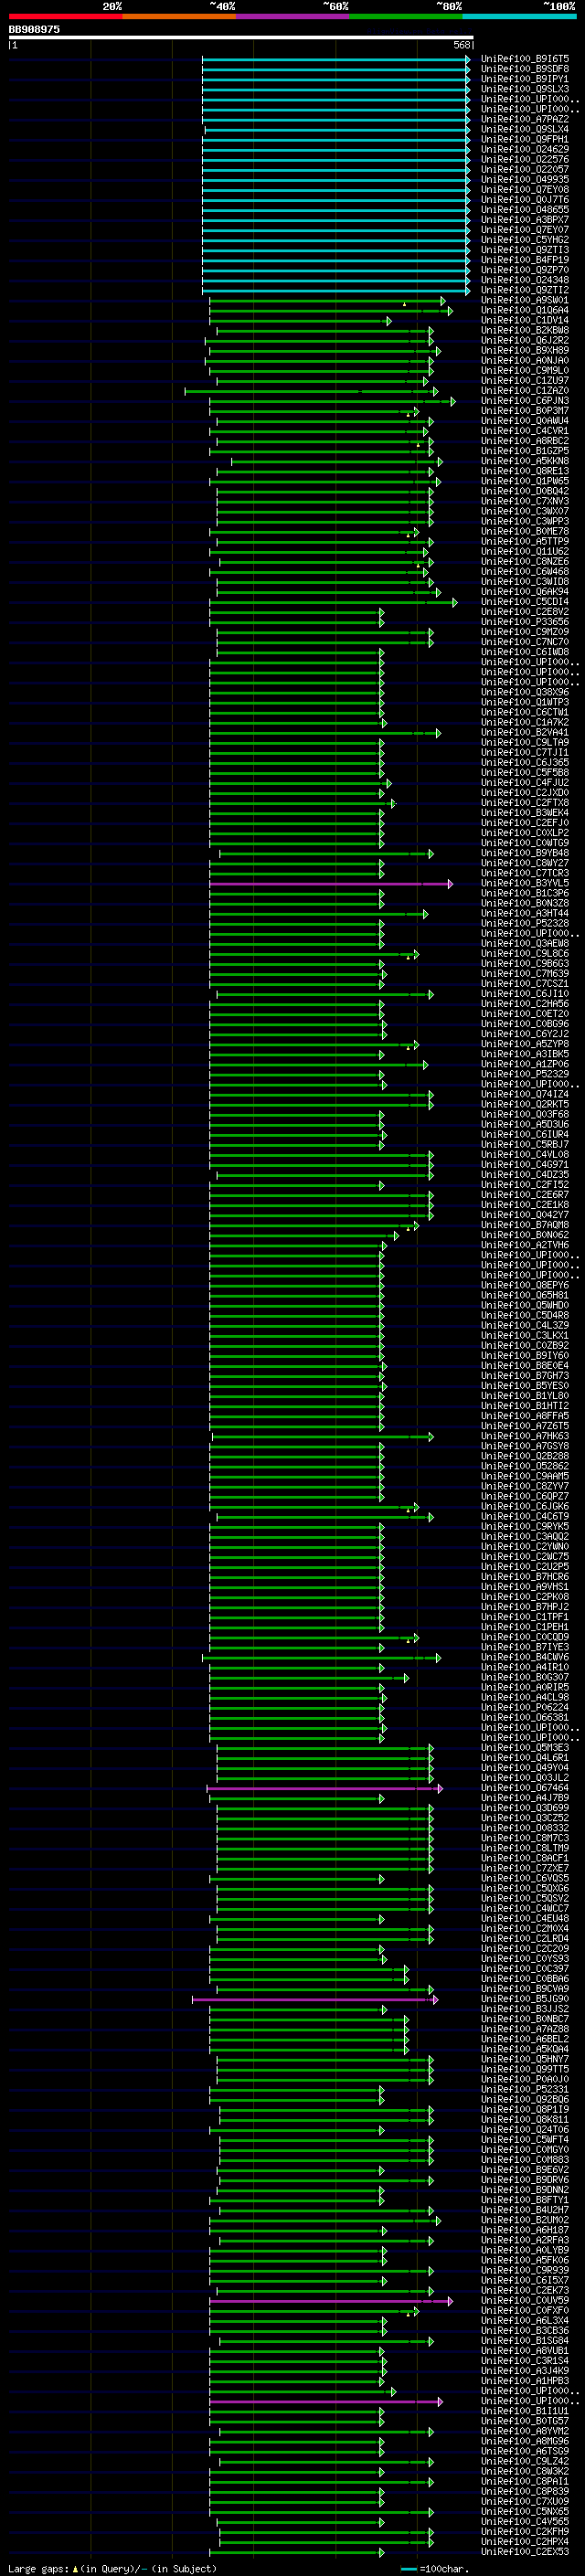The image size is (585, 2576).
Task: Open hit UniRef100_B916T5
Action: pos(525,59)
